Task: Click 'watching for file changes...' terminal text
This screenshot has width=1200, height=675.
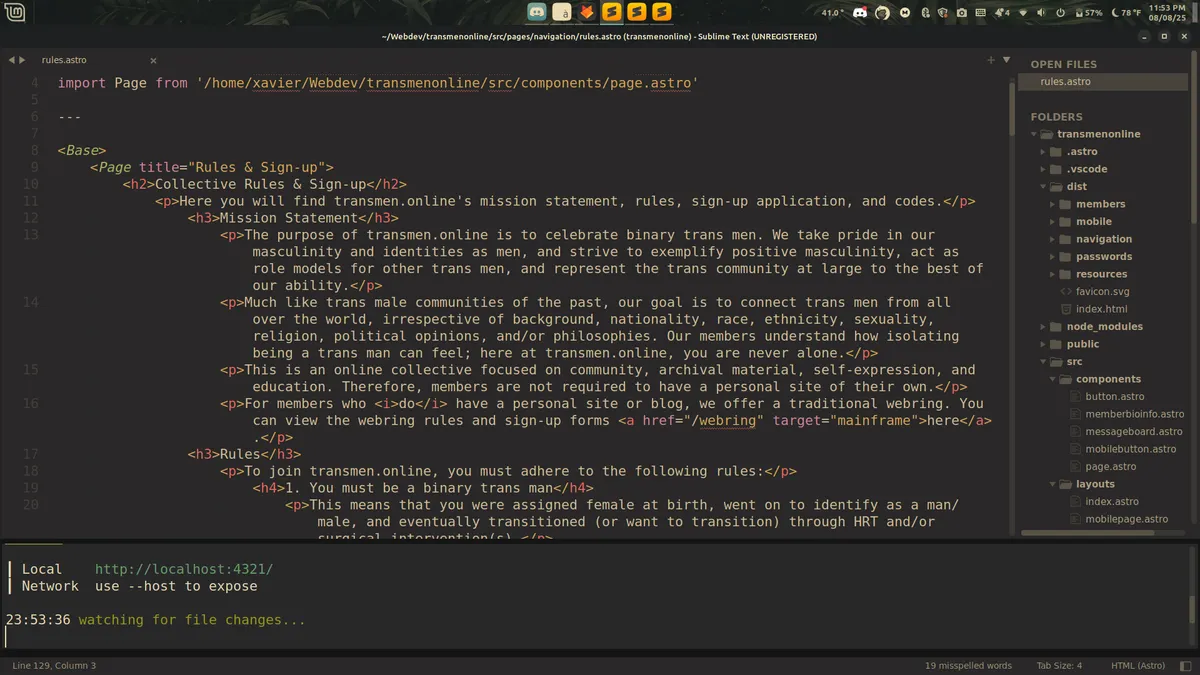Action: coord(192,620)
